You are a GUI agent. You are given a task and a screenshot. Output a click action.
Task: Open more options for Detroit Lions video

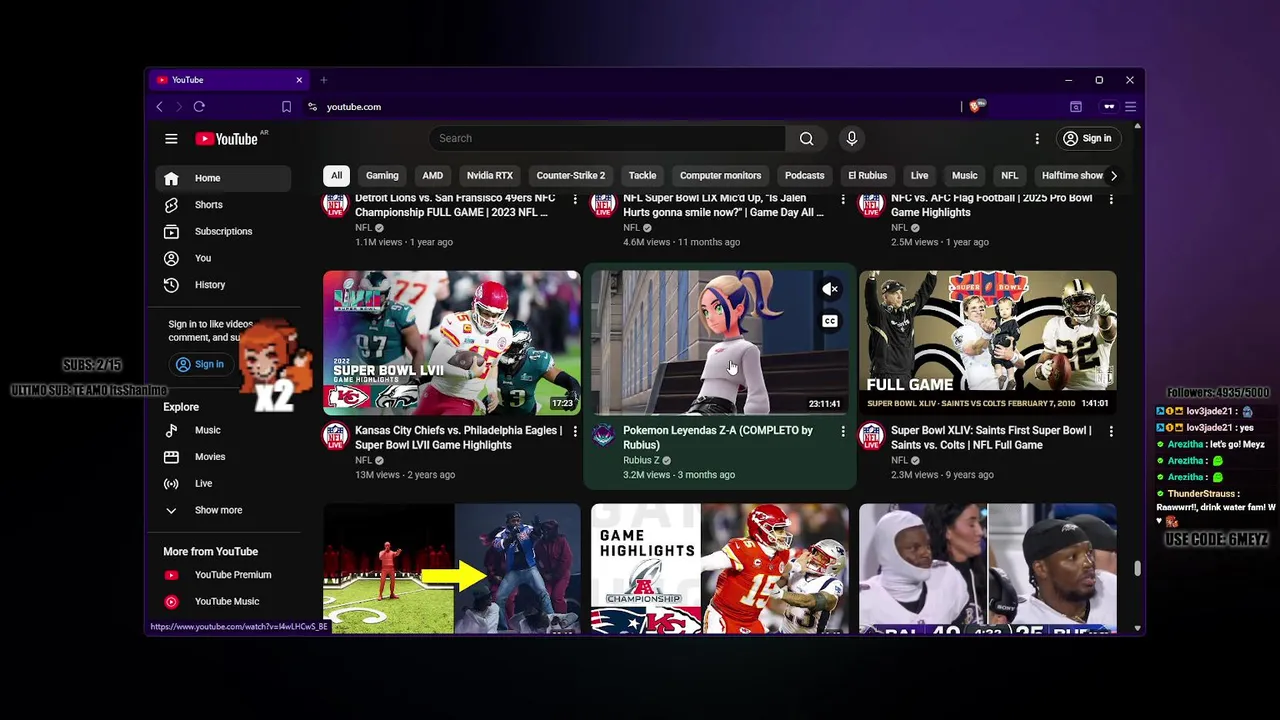click(x=574, y=200)
